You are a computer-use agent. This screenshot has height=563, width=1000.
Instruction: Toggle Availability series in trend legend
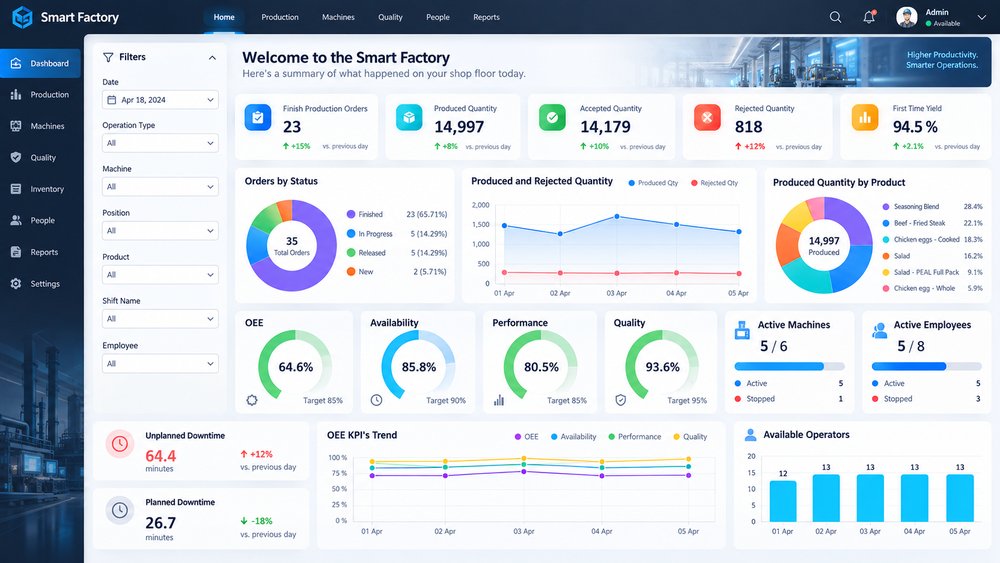(573, 437)
